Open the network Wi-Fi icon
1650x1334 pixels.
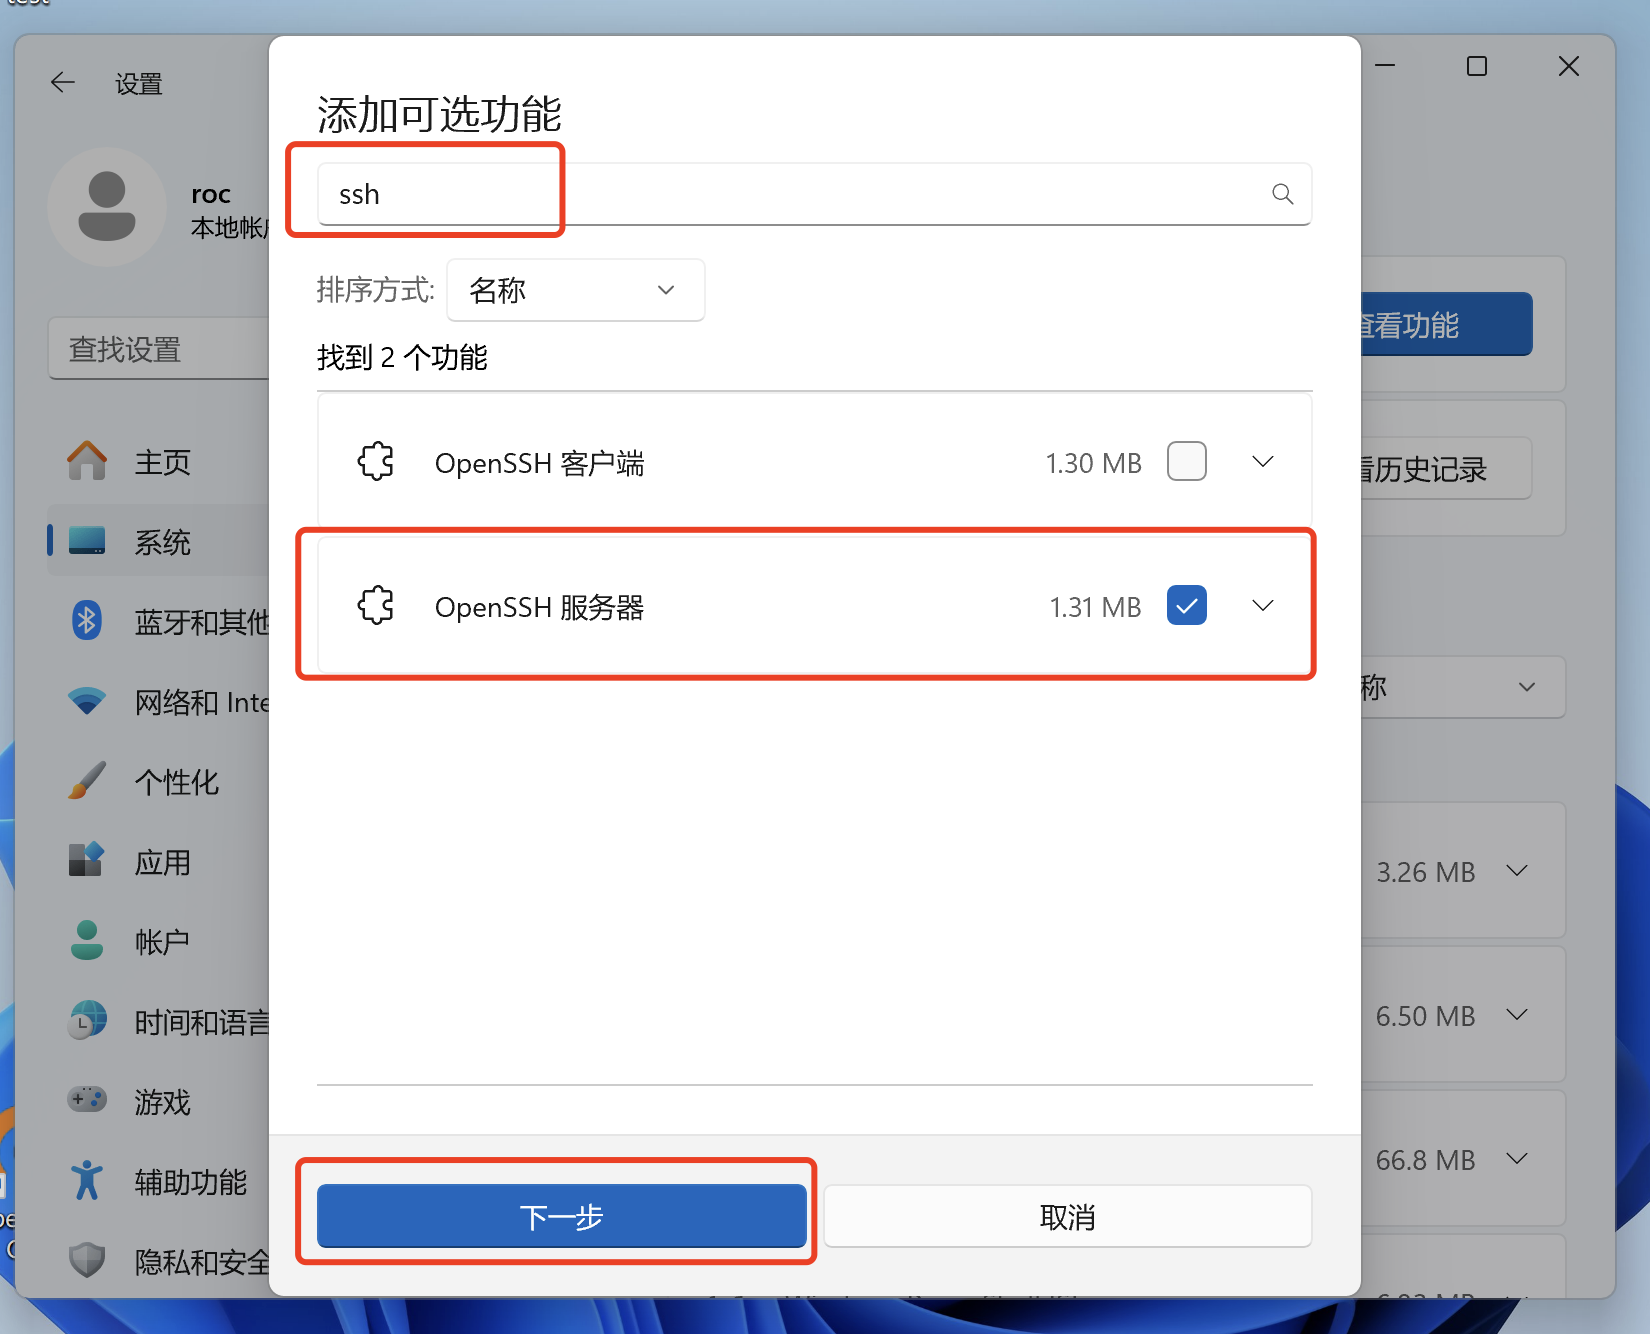tap(87, 701)
